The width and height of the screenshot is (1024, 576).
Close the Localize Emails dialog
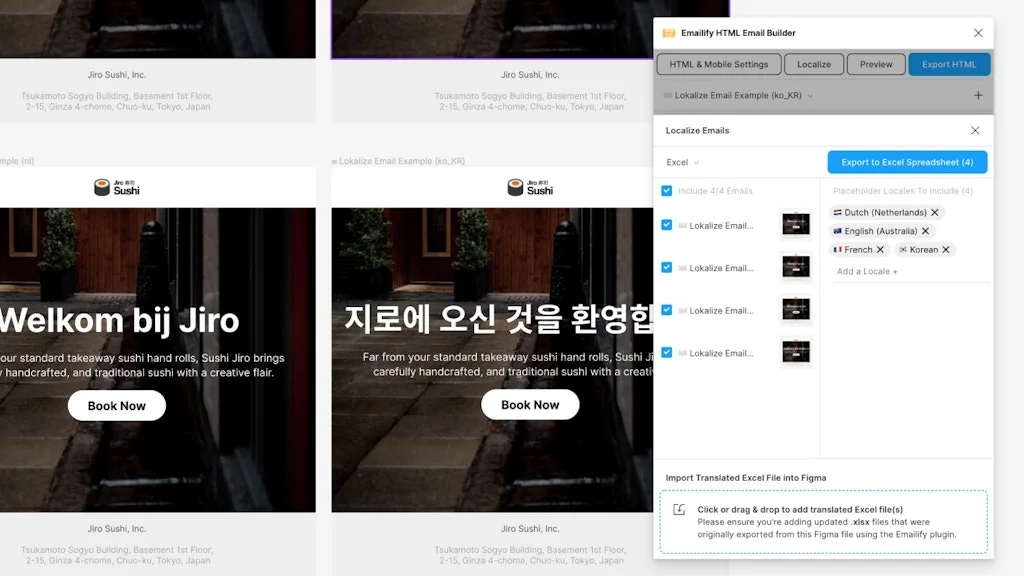pos(975,130)
